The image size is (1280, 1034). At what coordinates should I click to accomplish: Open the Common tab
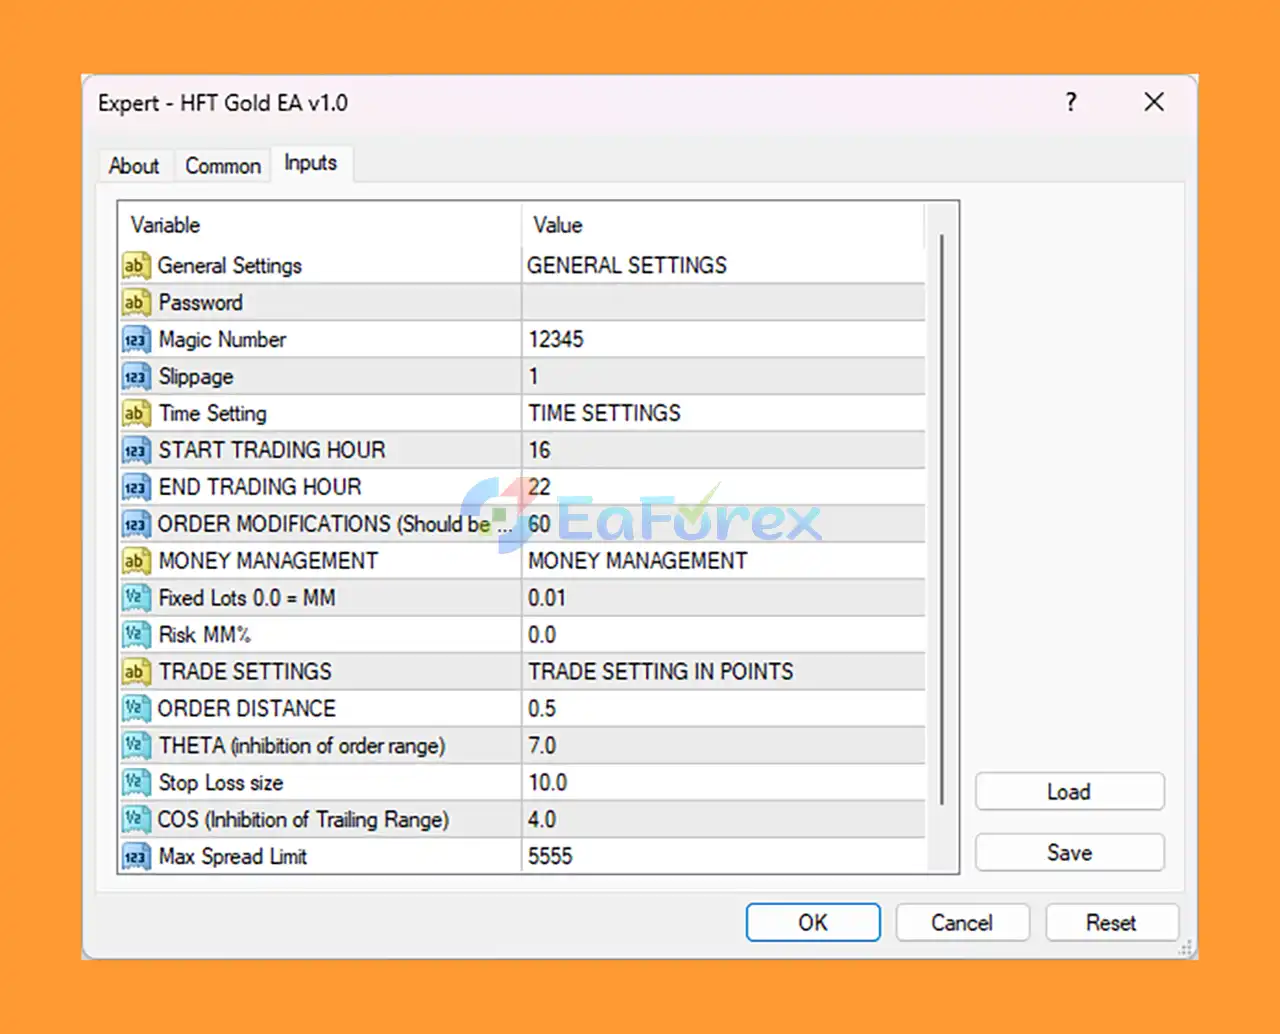223,166
